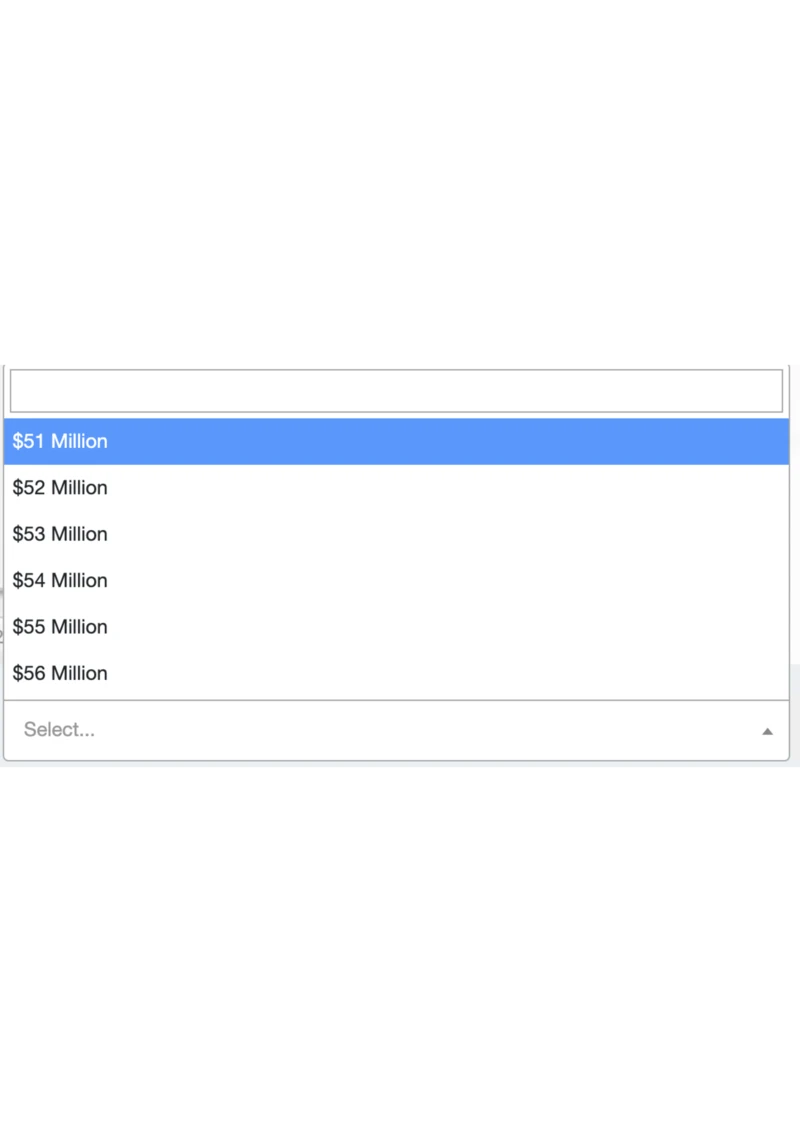Set value to $54 Million

tap(60, 580)
